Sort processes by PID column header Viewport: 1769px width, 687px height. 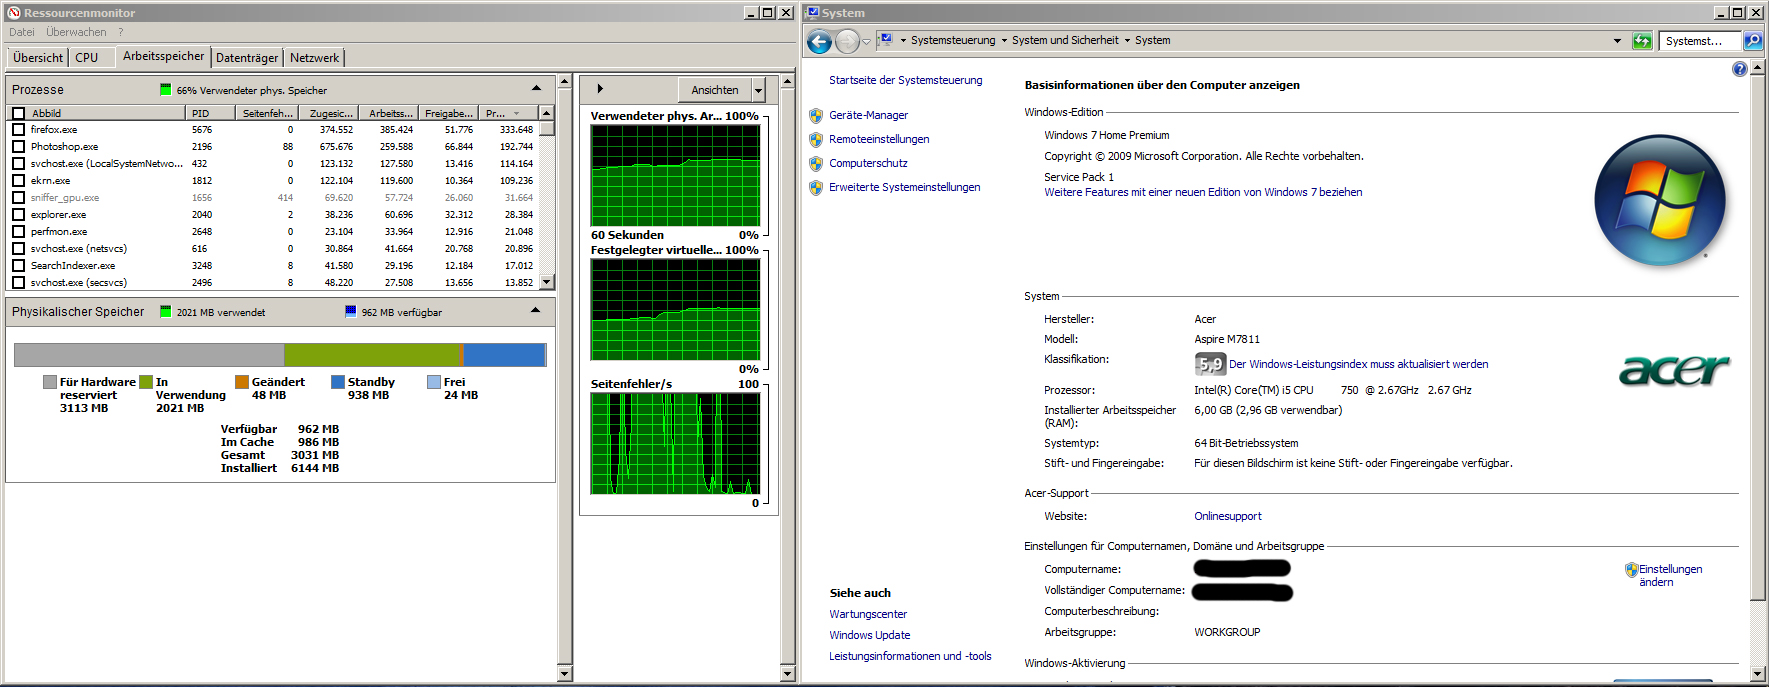coord(211,114)
